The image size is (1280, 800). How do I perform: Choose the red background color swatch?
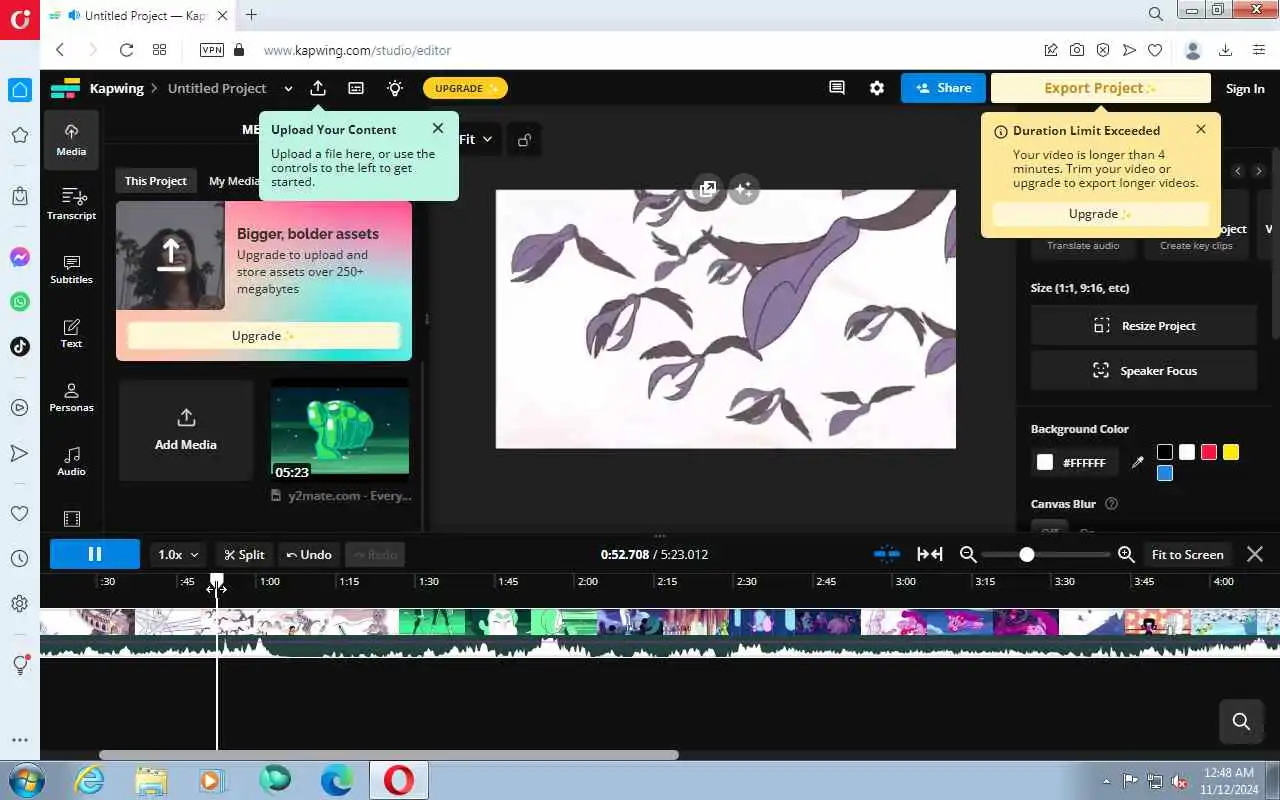tap(1209, 452)
